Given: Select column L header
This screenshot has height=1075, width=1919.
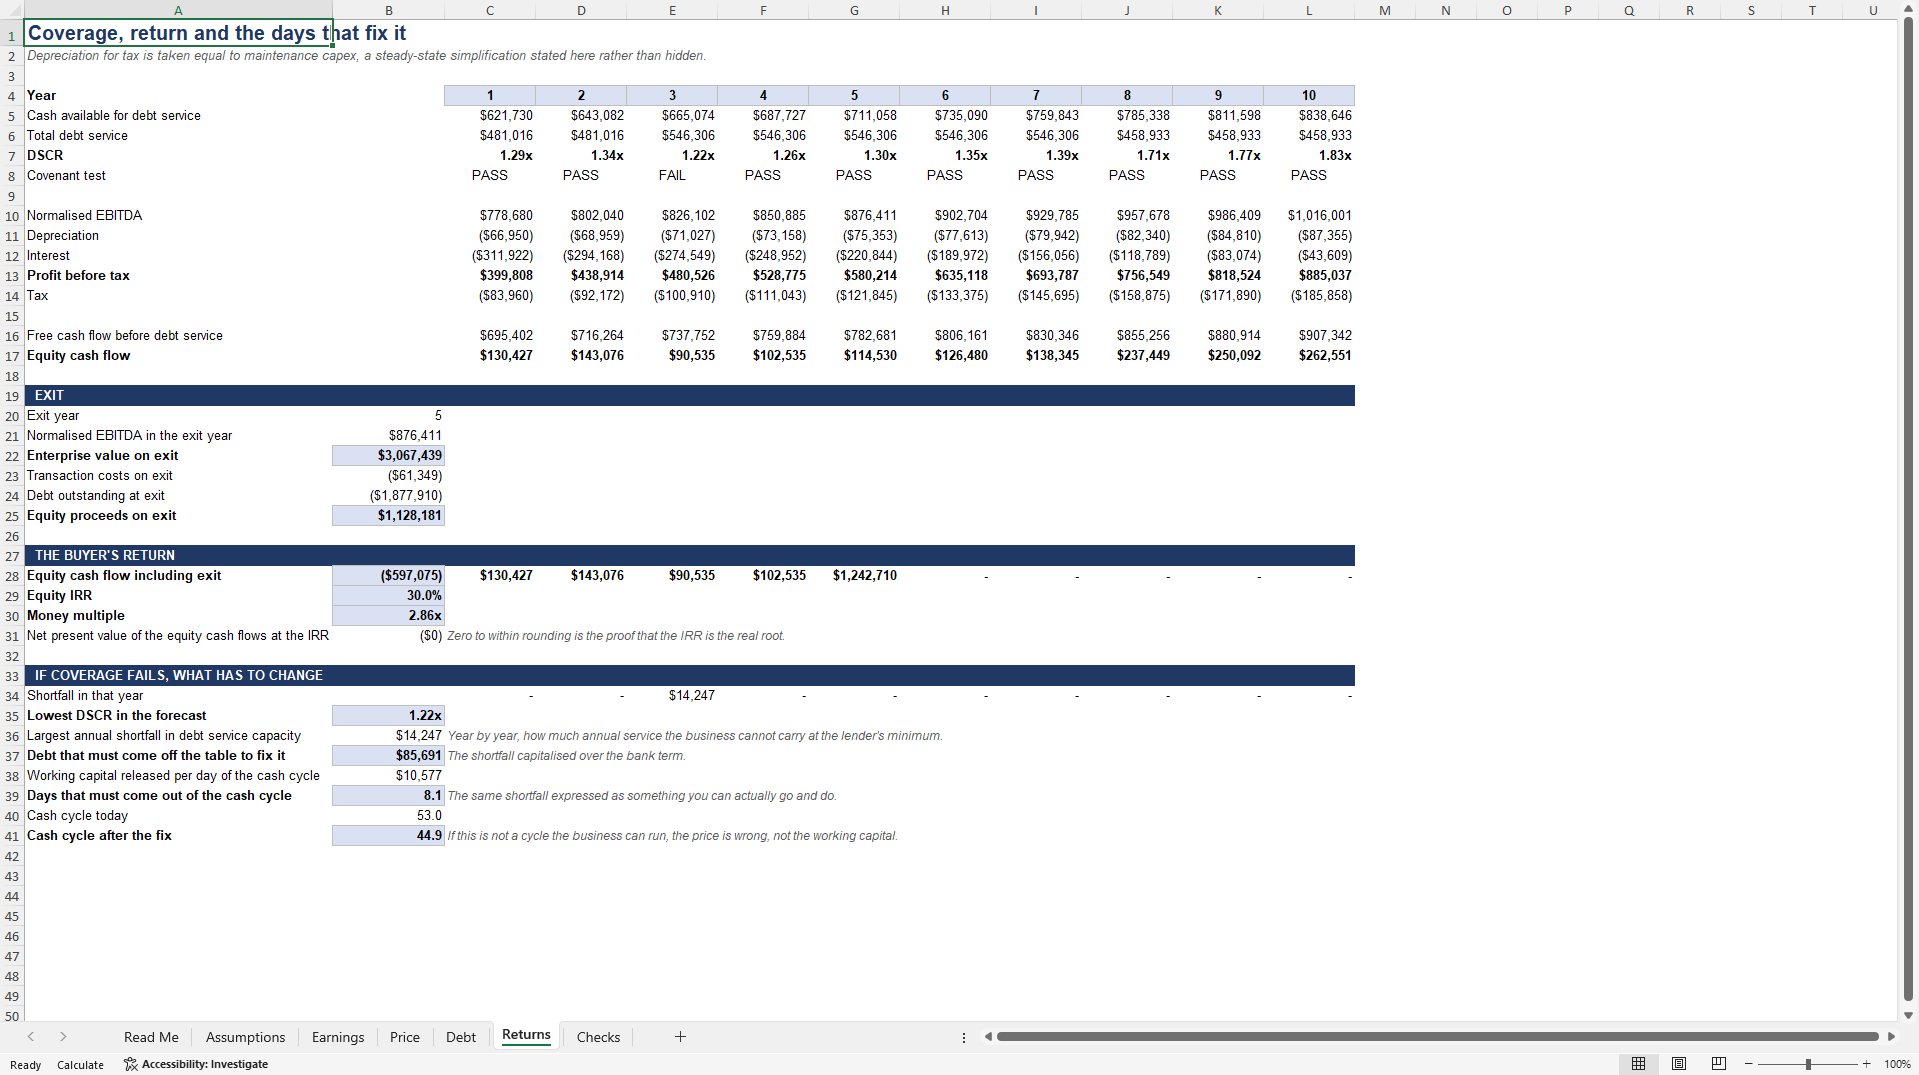Looking at the screenshot, I should [1309, 10].
